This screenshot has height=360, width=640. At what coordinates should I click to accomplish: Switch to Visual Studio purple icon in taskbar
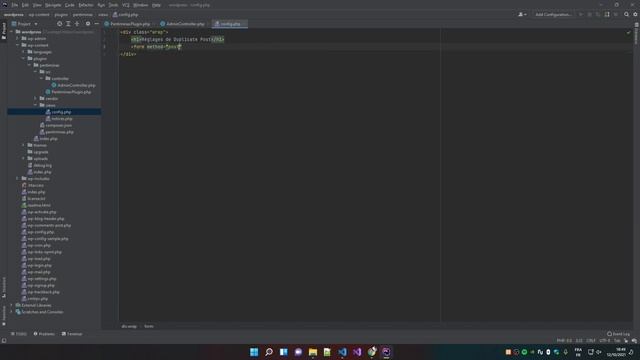point(357,352)
